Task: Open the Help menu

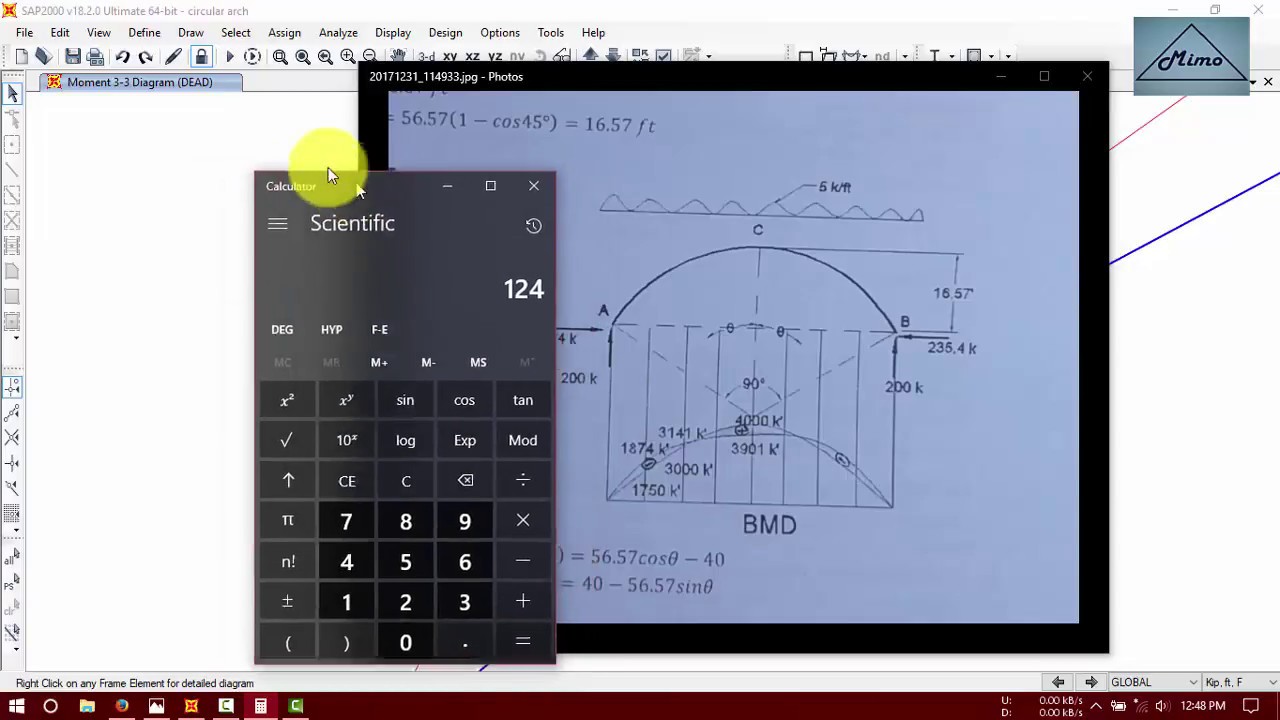Action: [593, 32]
